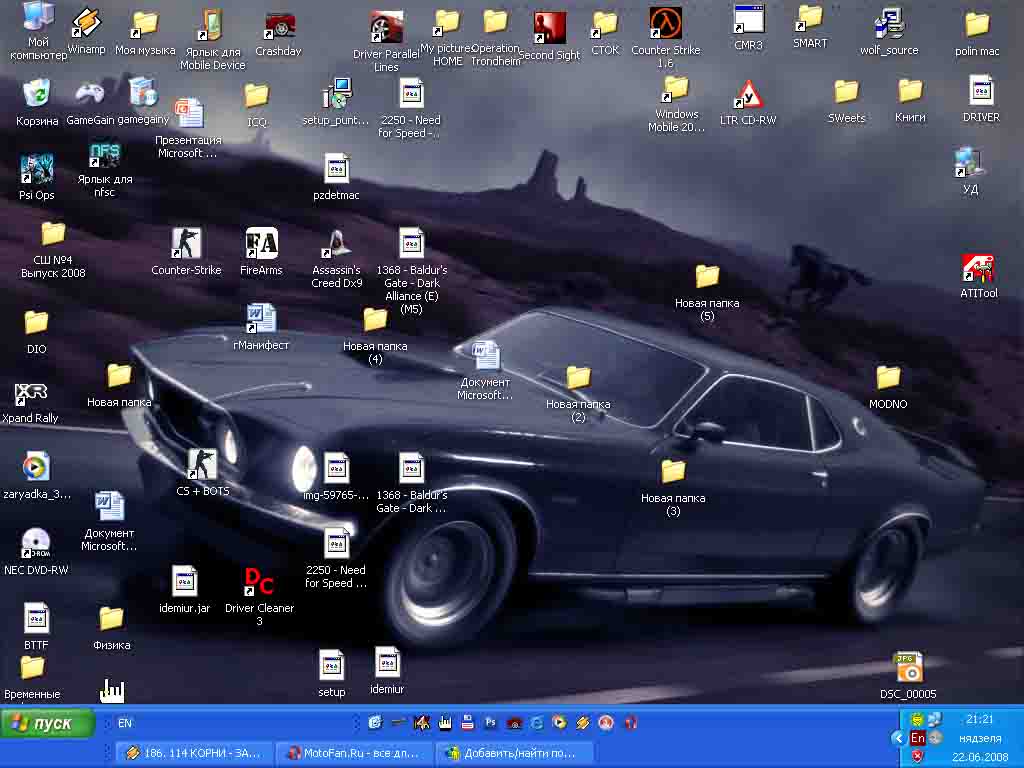Click the red security shield tray icon
Screen dimensions: 1024x768
[x=918, y=756]
